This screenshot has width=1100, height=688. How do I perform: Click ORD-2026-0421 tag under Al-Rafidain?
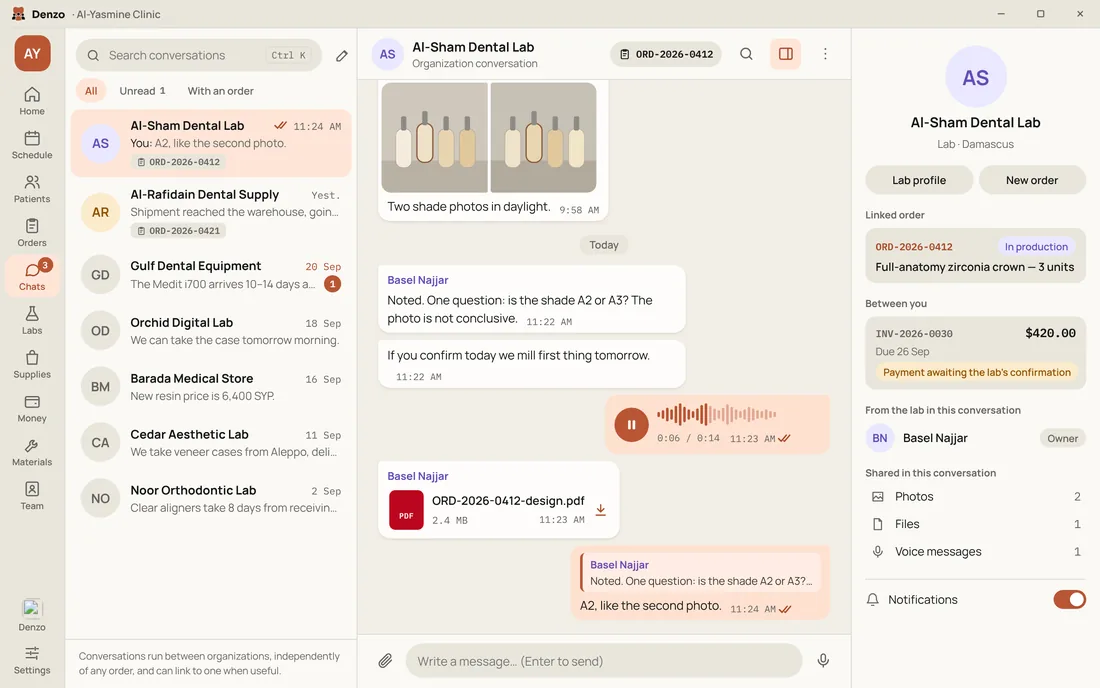tap(178, 231)
